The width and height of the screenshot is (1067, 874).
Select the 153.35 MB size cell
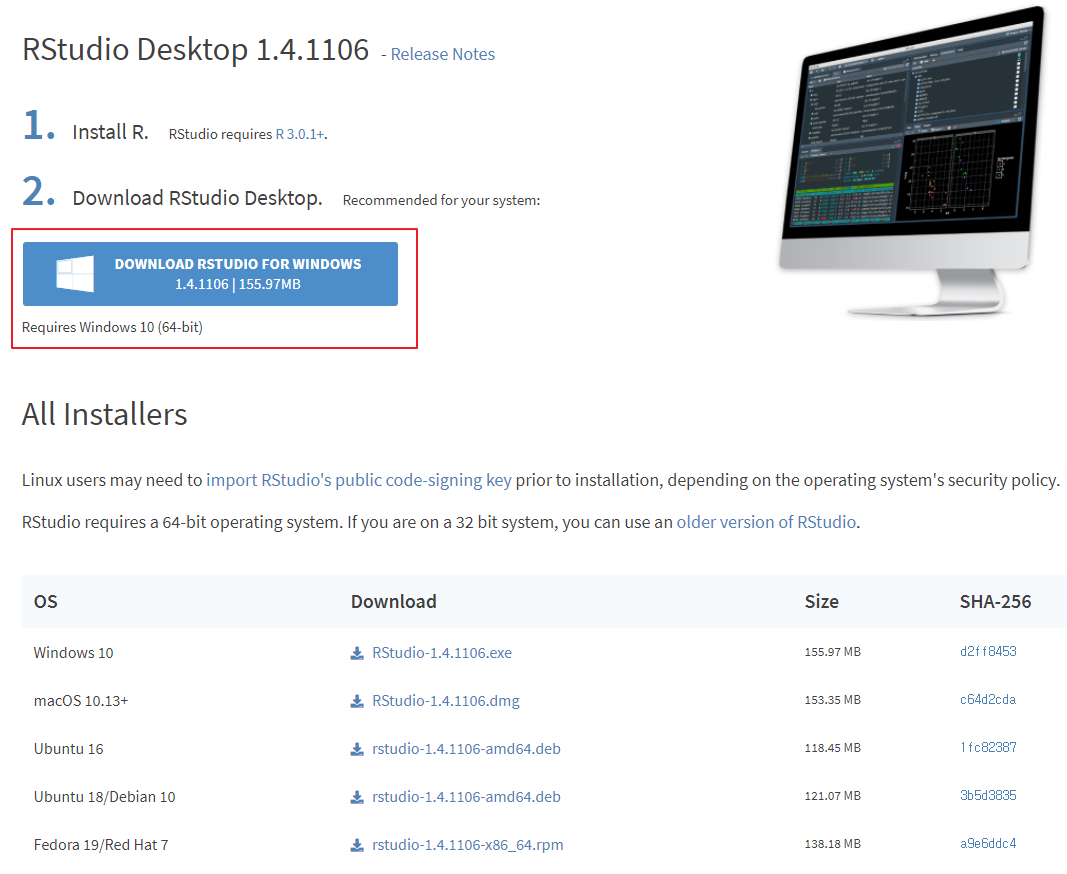(x=832, y=700)
